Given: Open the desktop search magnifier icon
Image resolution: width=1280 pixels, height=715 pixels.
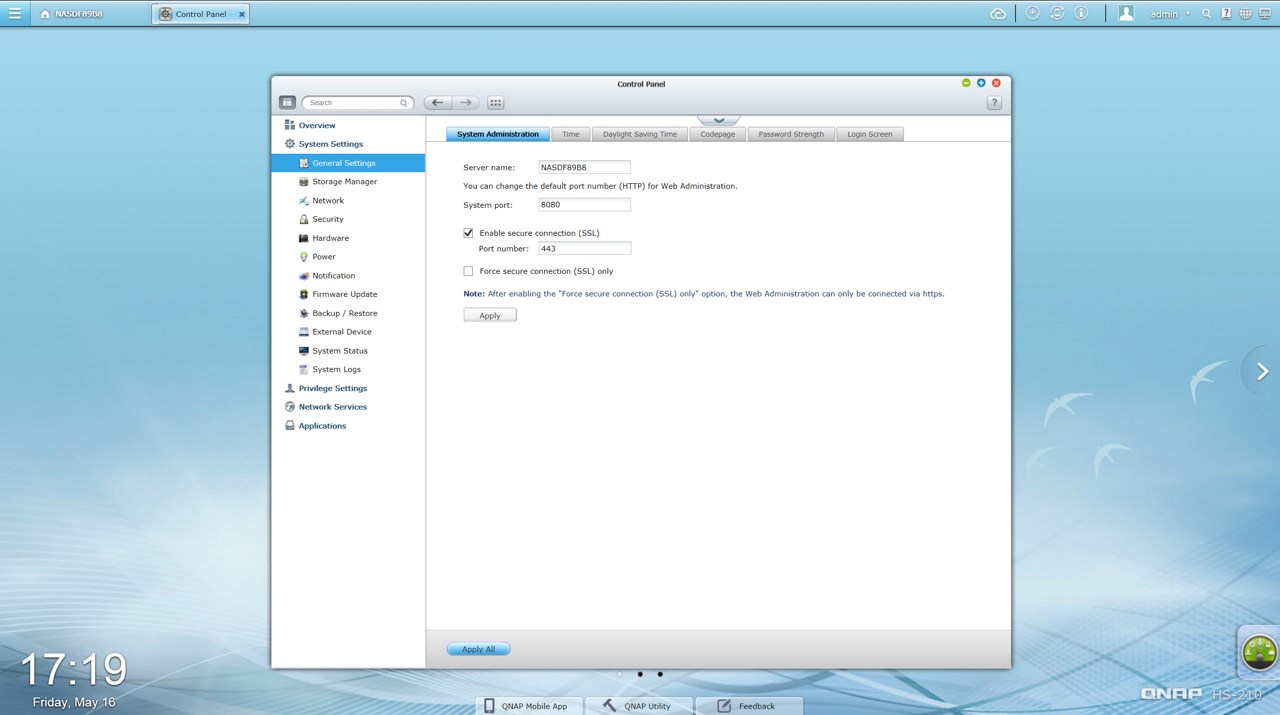Looking at the screenshot, I should (x=1207, y=14).
